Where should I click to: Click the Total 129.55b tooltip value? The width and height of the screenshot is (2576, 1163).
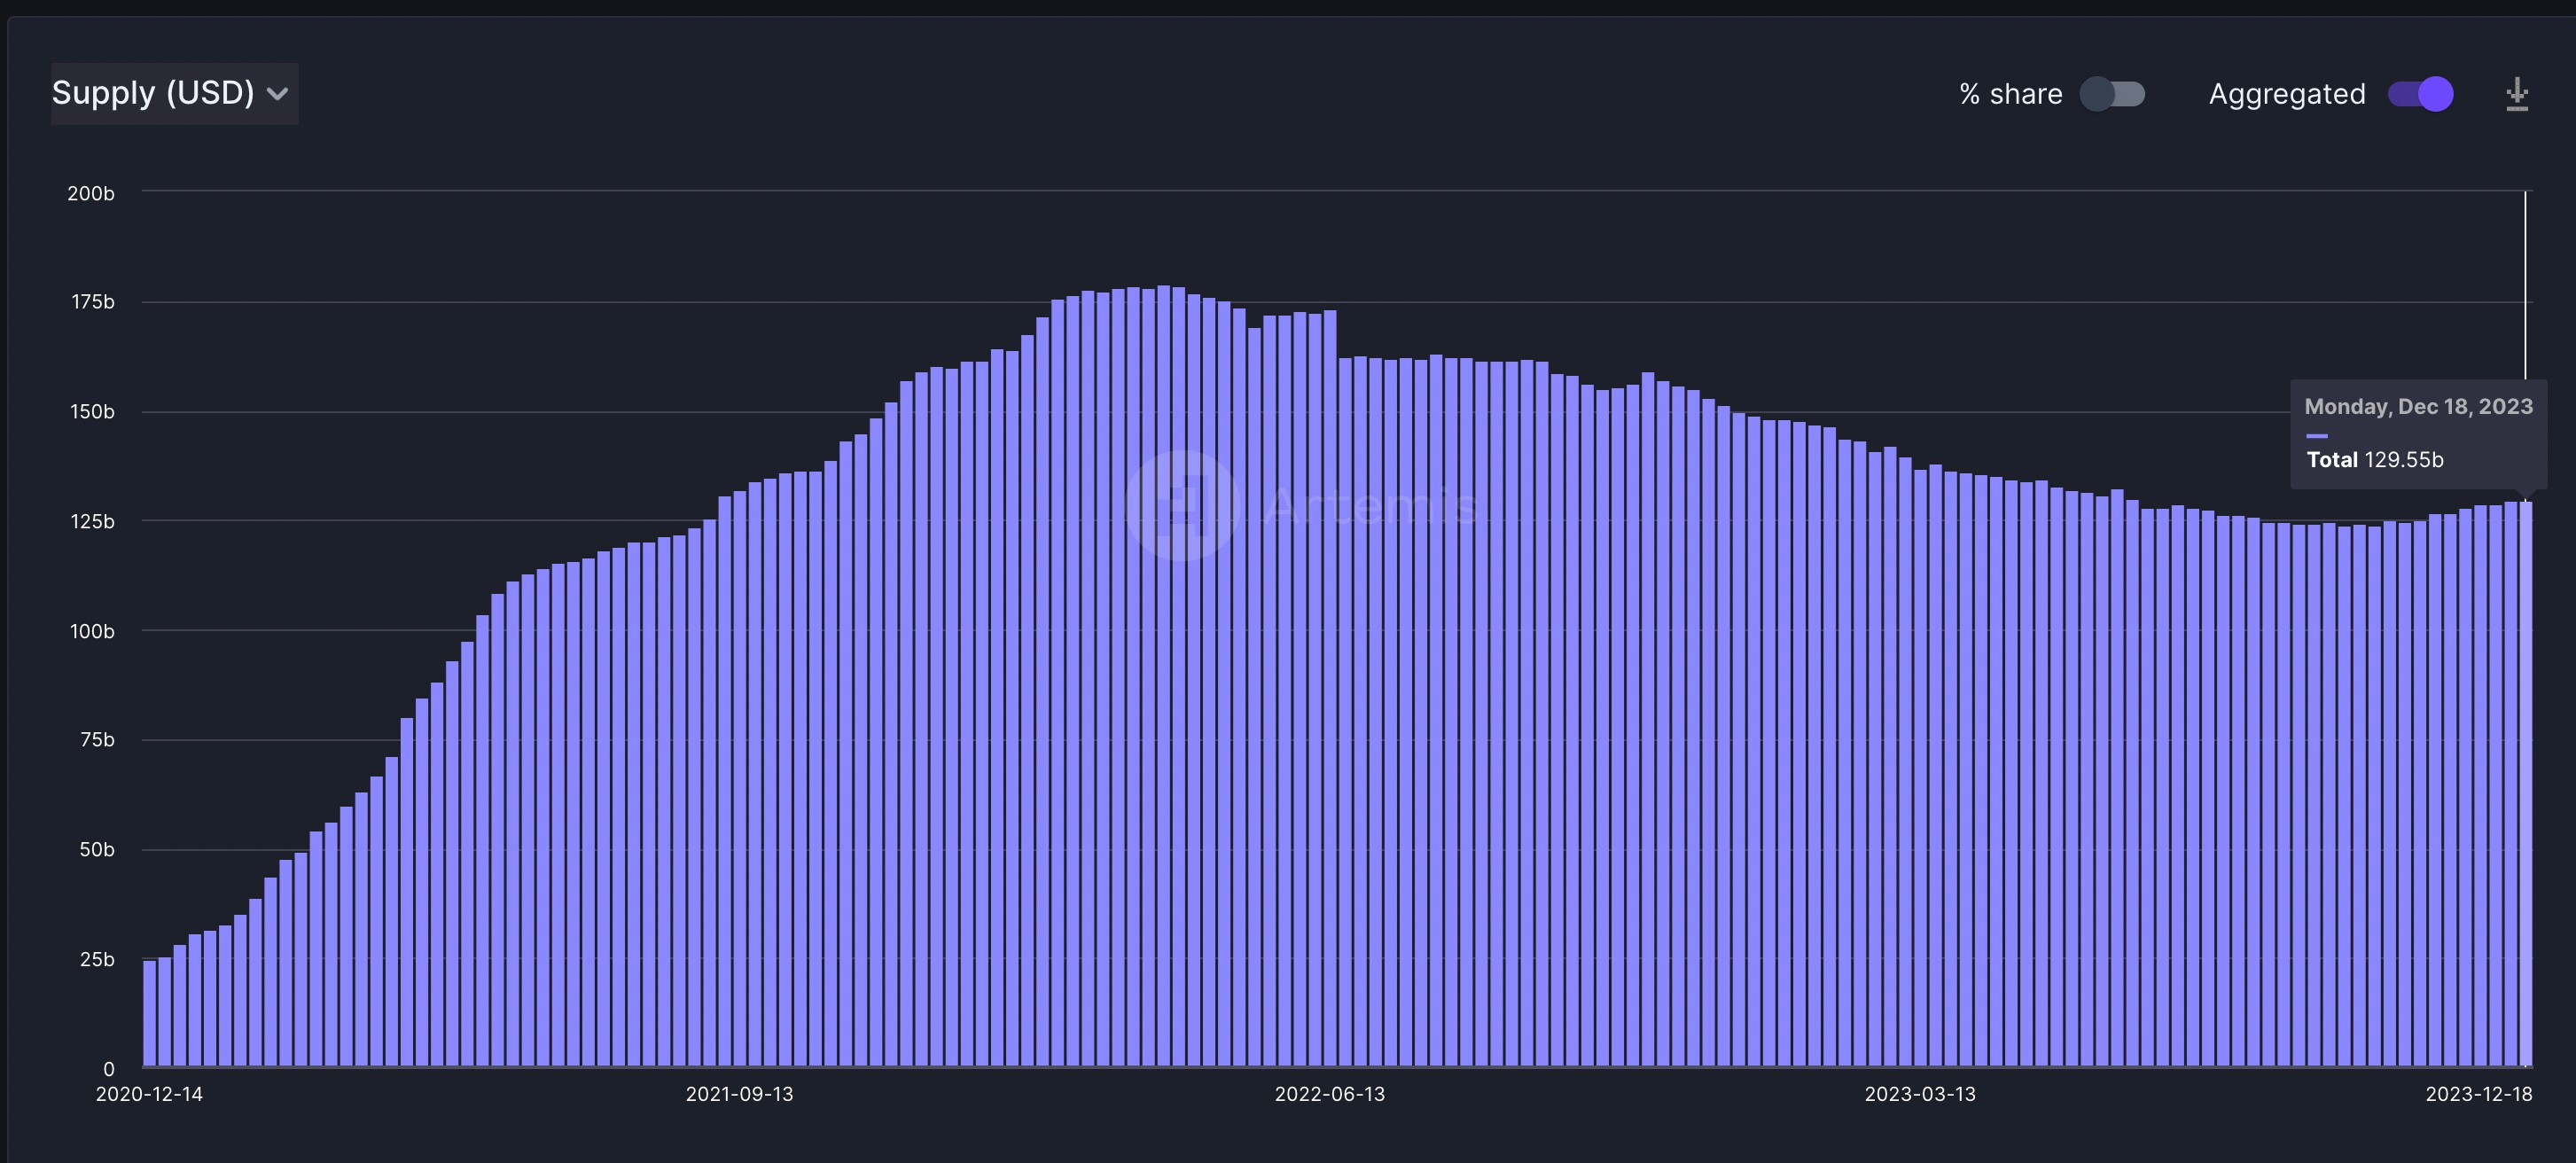coord(2374,460)
